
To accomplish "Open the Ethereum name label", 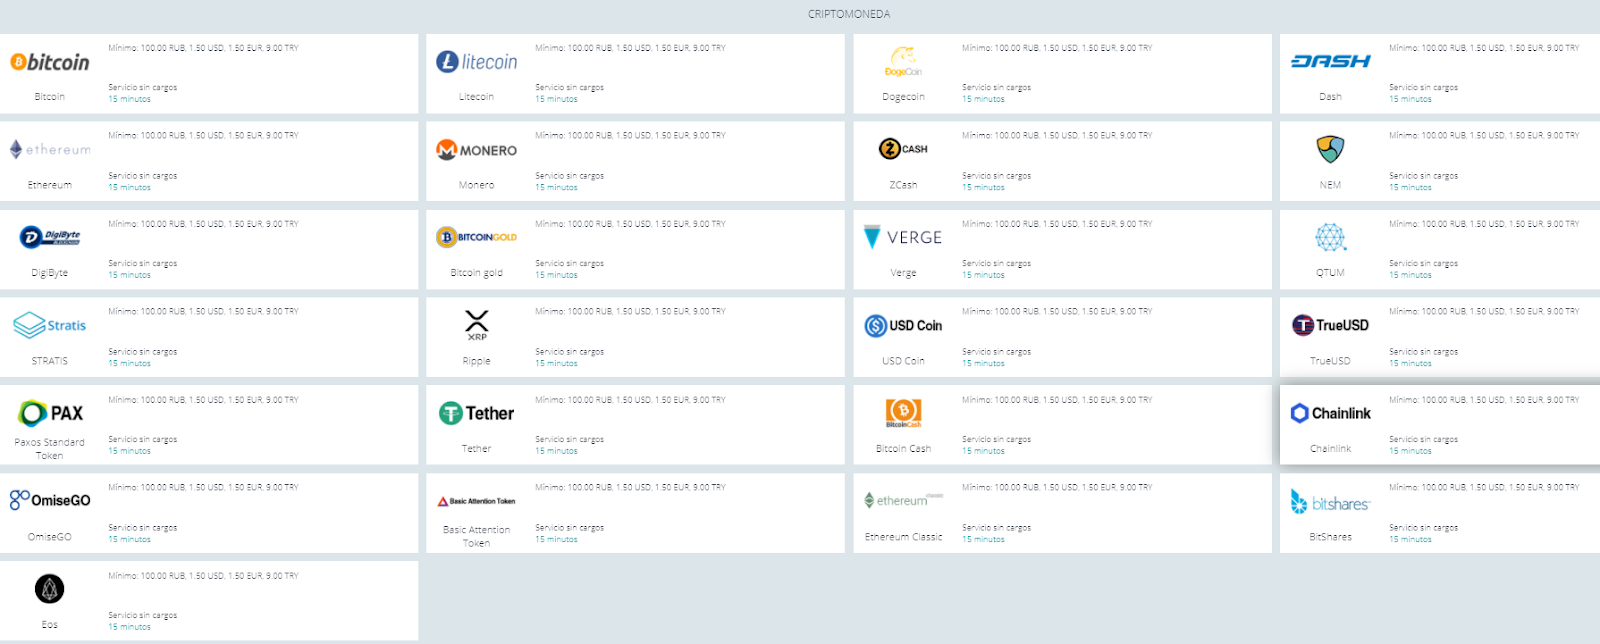I will [50, 185].
